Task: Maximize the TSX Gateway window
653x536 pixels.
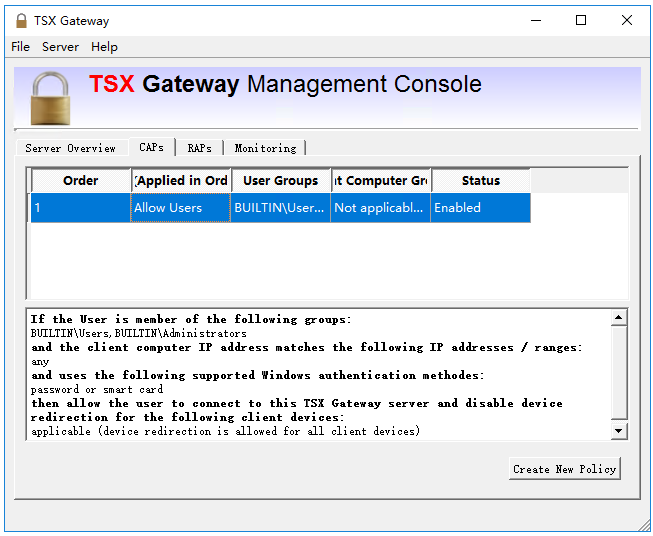Action: click(581, 20)
